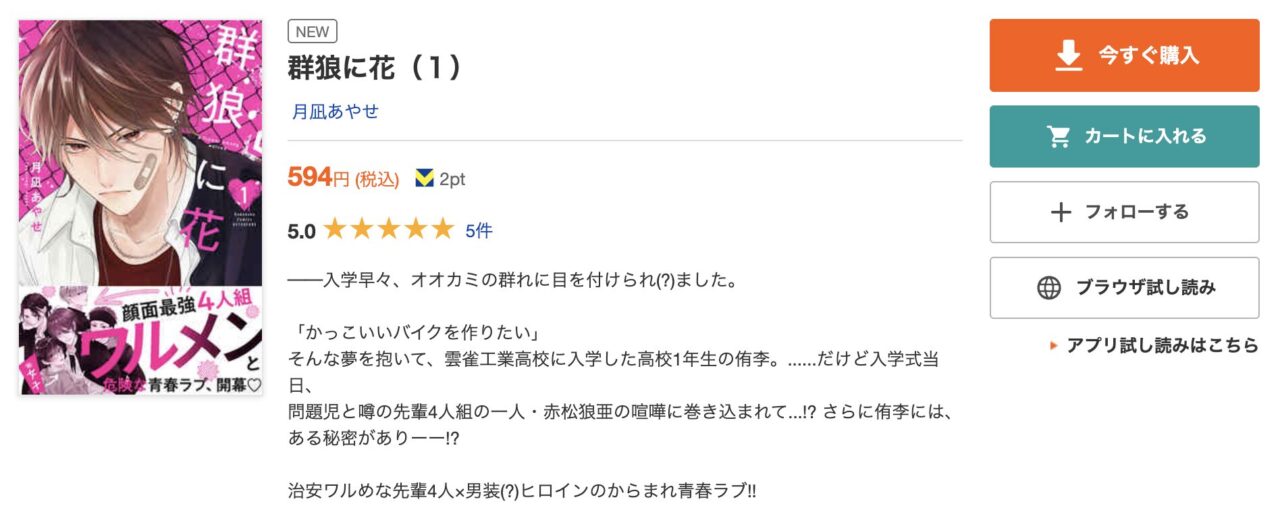The image size is (1280, 527).
Task: Click the globe icon for browser preview
Action: 1048,288
